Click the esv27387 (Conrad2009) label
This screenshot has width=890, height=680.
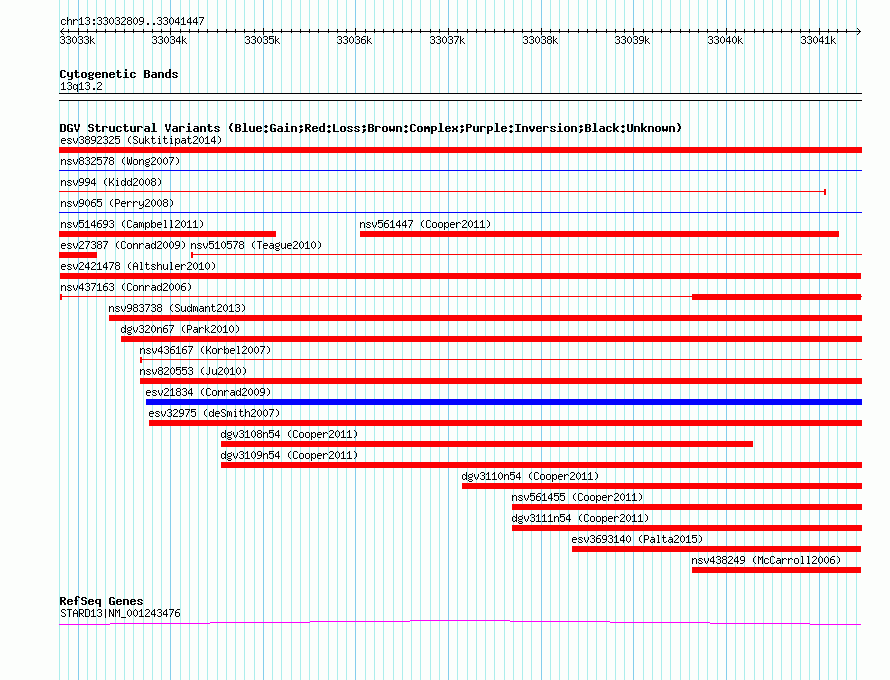(123, 245)
